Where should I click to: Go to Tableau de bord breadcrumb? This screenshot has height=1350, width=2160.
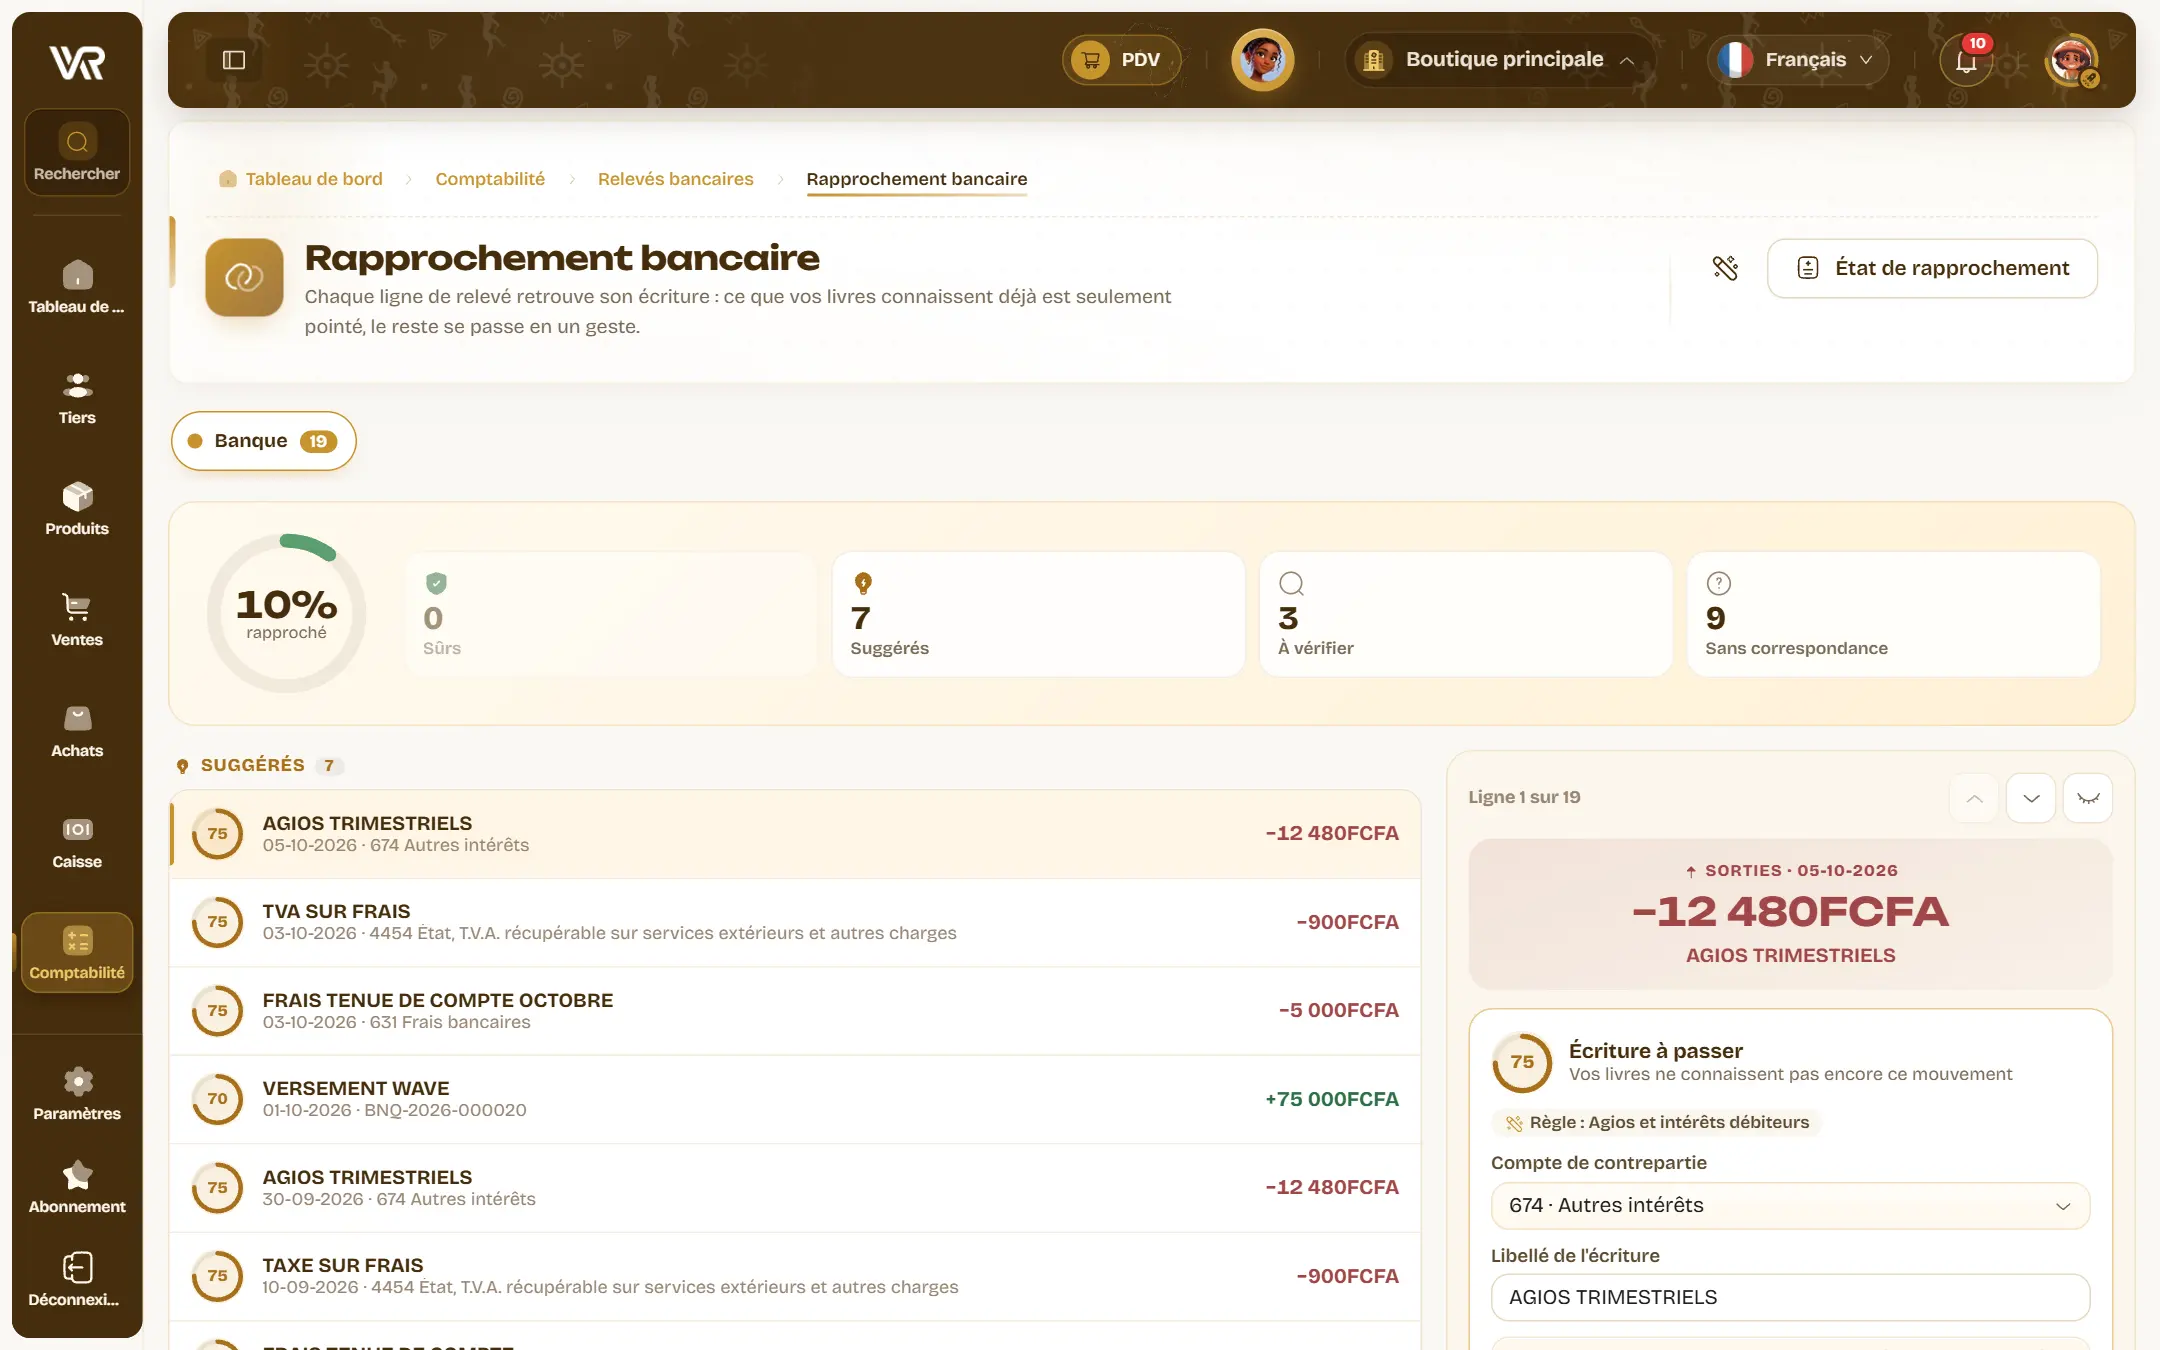[x=301, y=179]
